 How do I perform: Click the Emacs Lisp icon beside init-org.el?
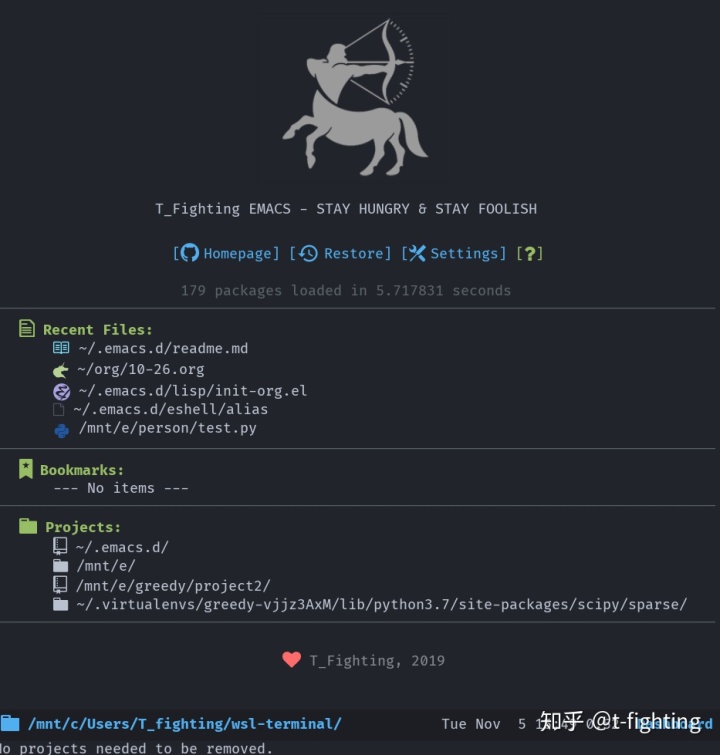coord(62,392)
